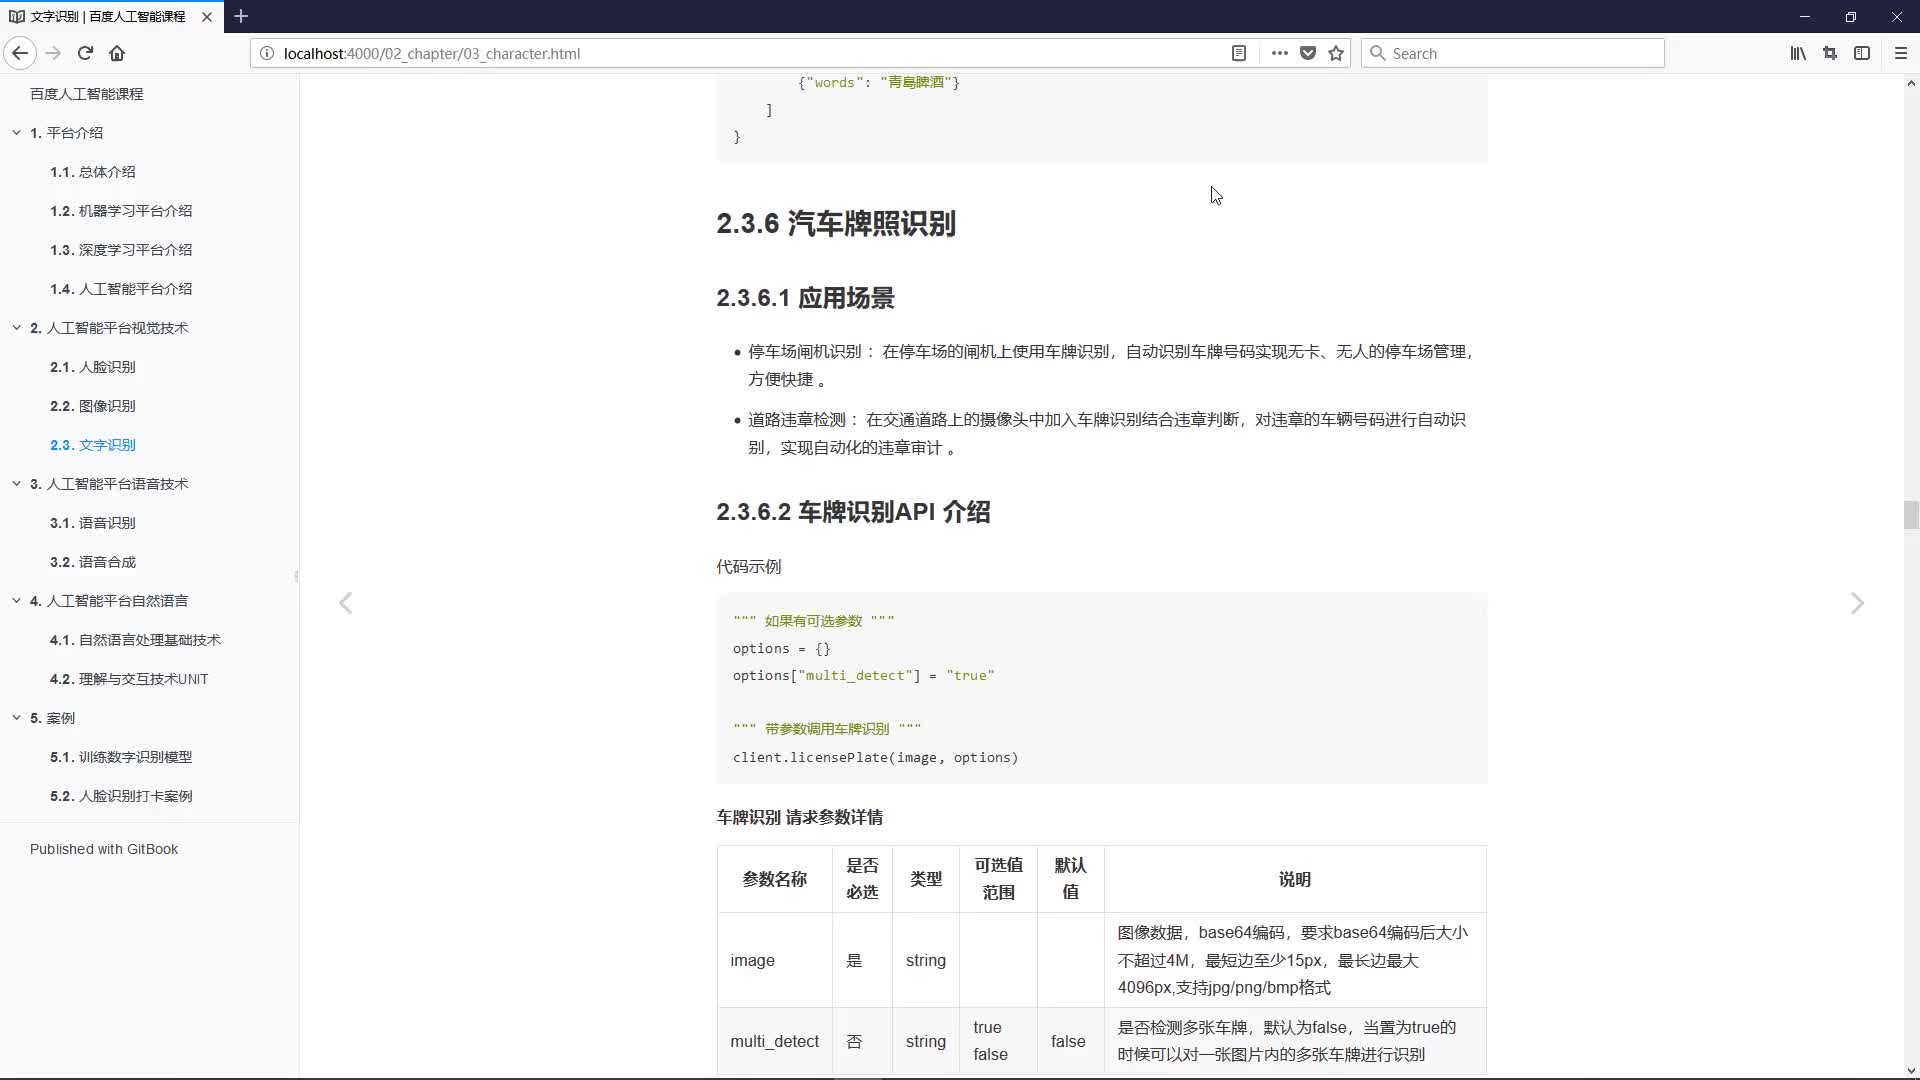Open the Library icon in toolbar

tap(1798, 53)
